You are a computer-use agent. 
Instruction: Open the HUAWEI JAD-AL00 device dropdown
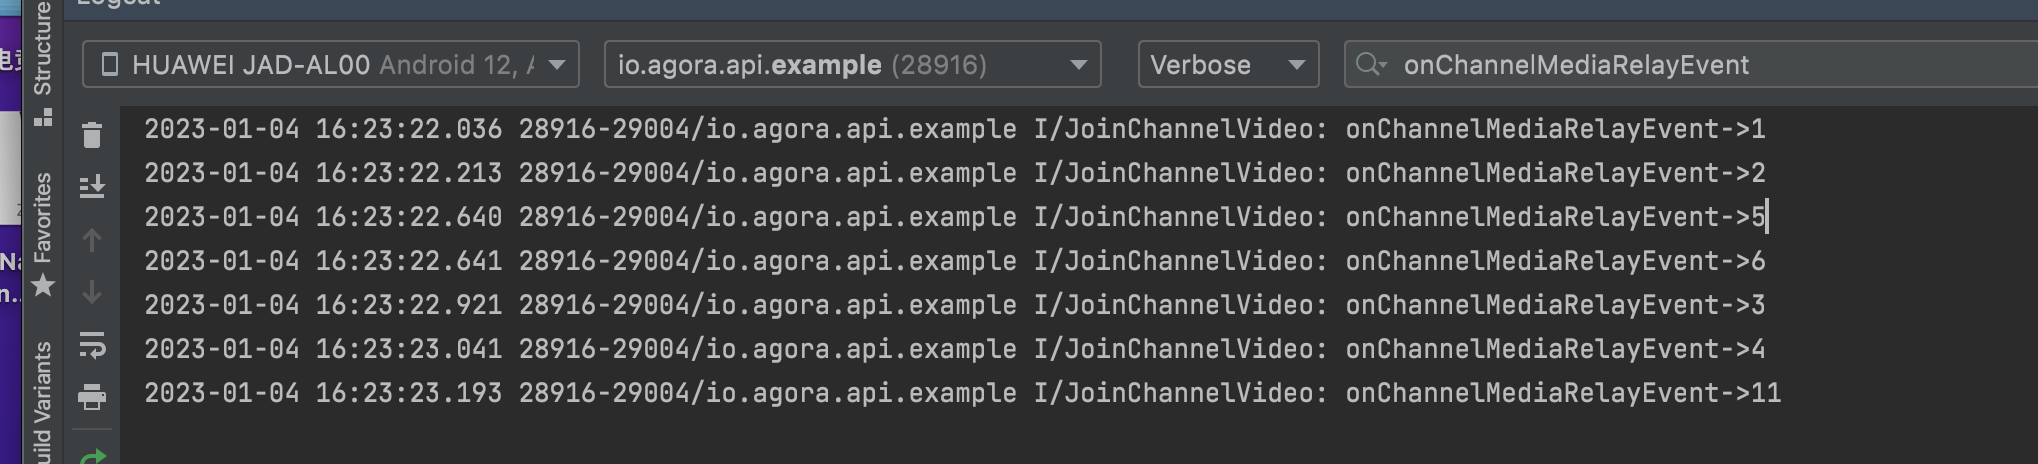[331, 65]
